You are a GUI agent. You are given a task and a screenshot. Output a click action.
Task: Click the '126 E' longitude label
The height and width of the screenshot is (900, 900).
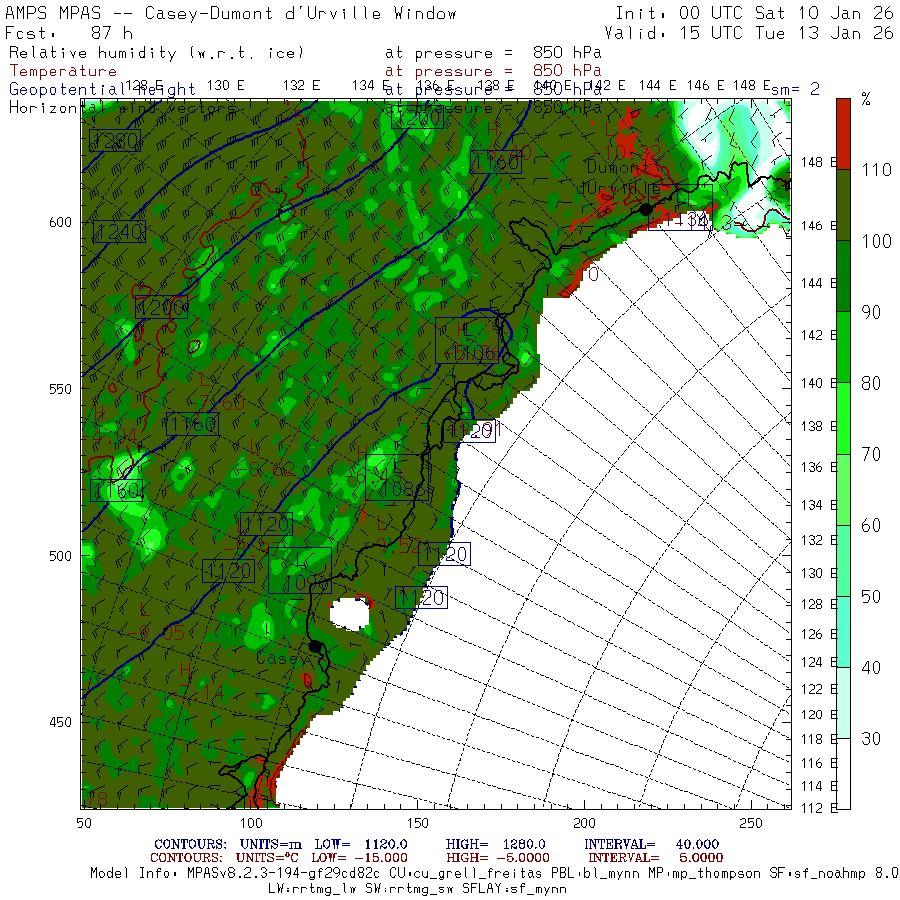click(x=819, y=634)
